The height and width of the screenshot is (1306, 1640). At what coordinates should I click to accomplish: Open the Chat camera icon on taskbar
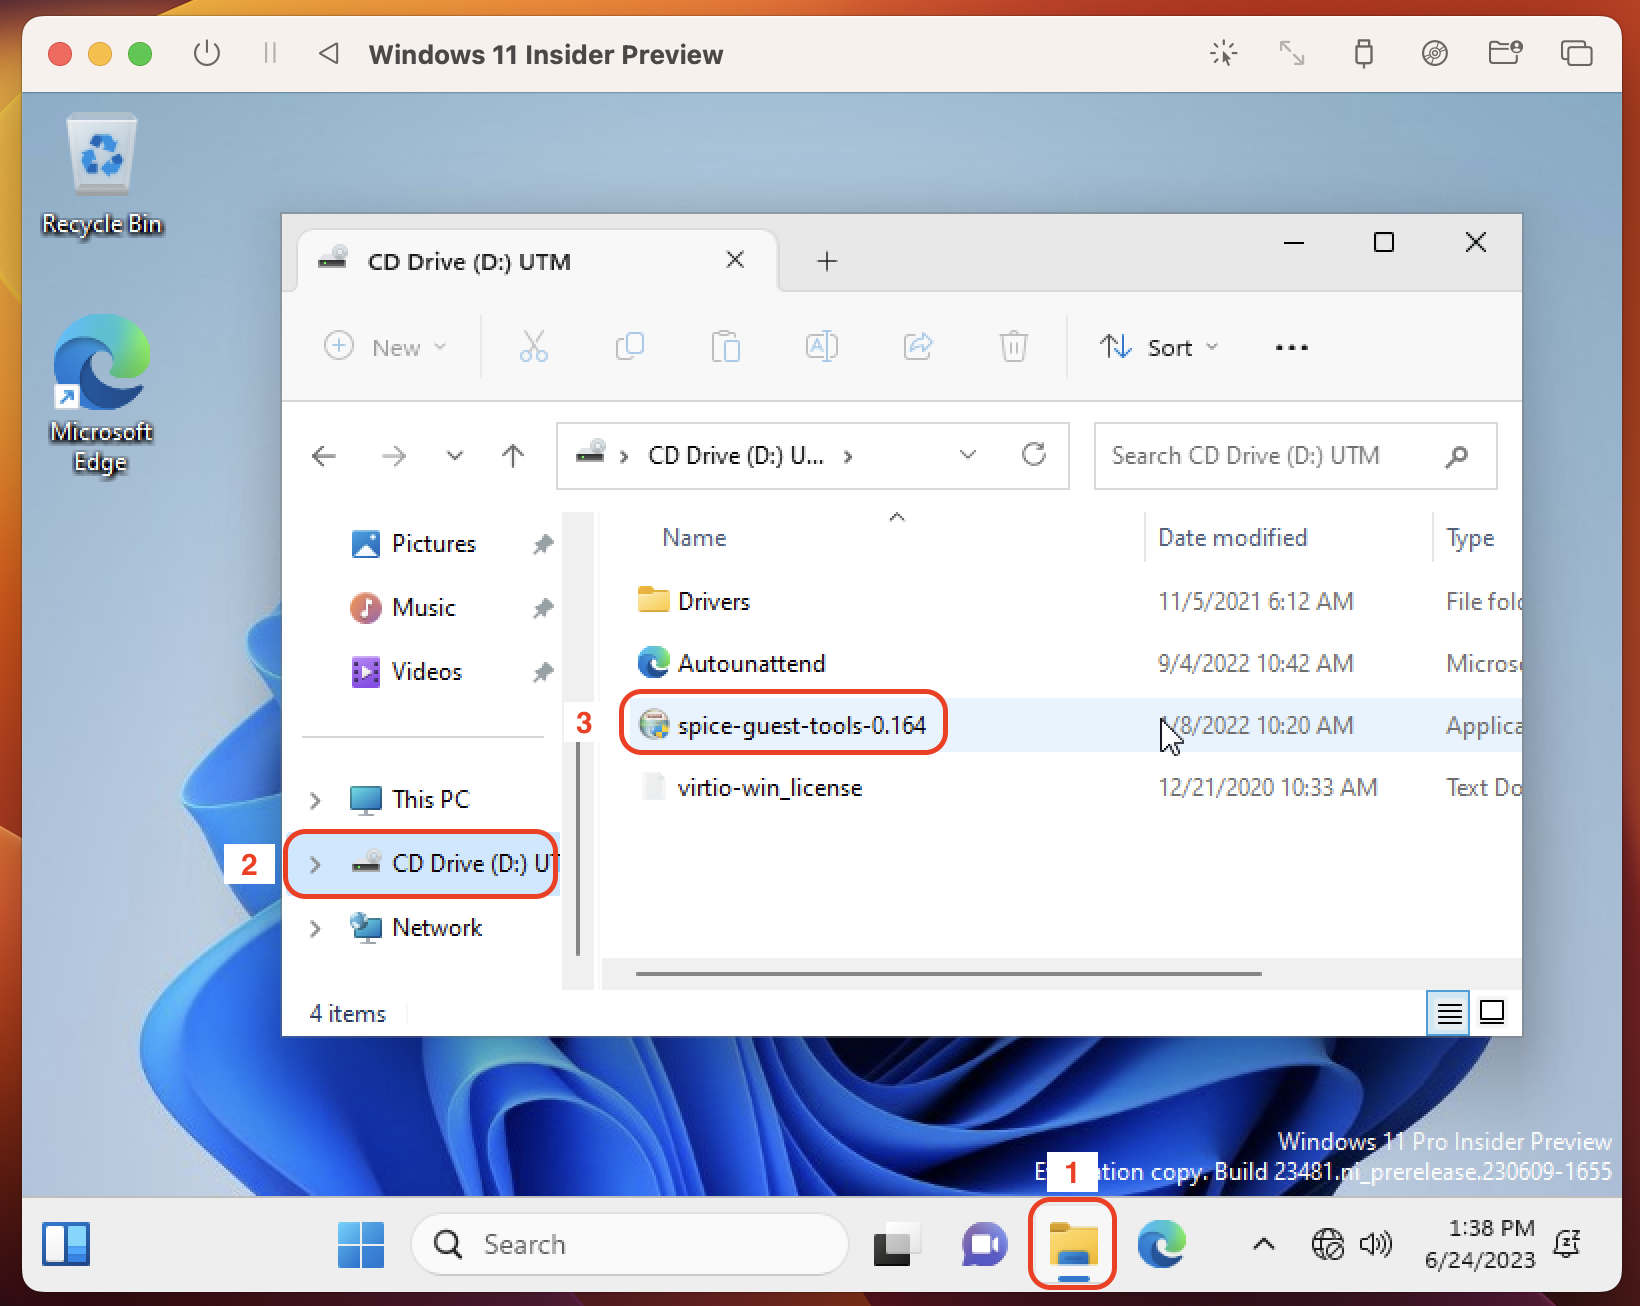pos(985,1245)
